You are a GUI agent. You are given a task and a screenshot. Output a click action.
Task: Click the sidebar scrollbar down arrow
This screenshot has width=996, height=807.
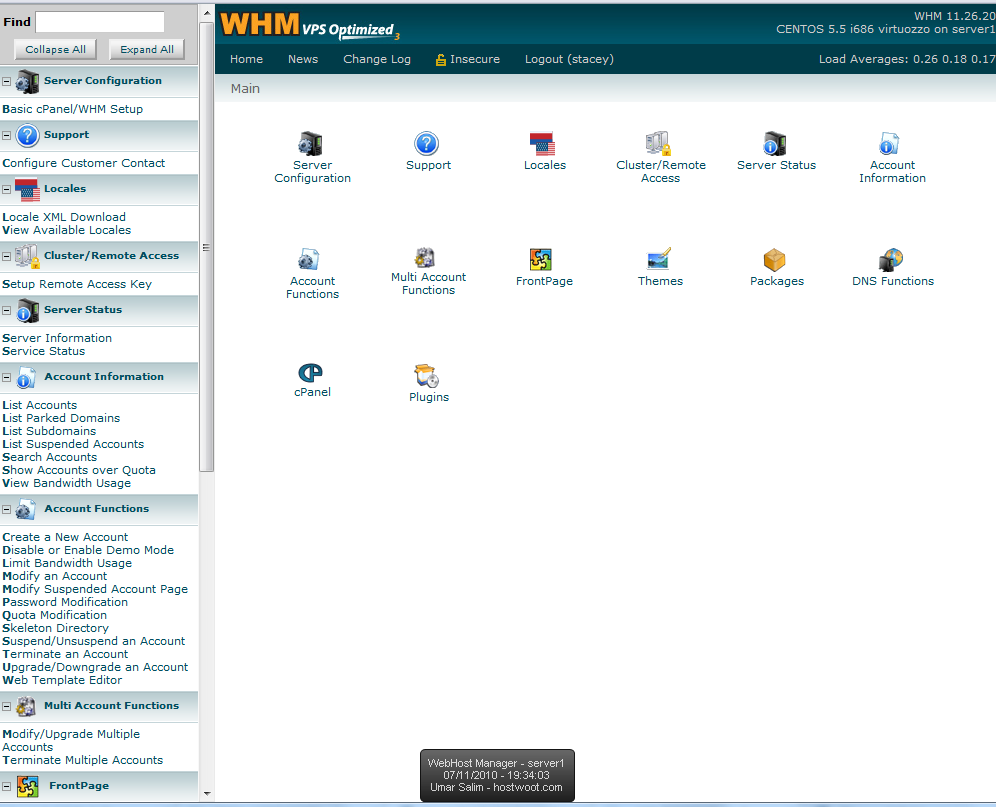pyautogui.click(x=206, y=793)
